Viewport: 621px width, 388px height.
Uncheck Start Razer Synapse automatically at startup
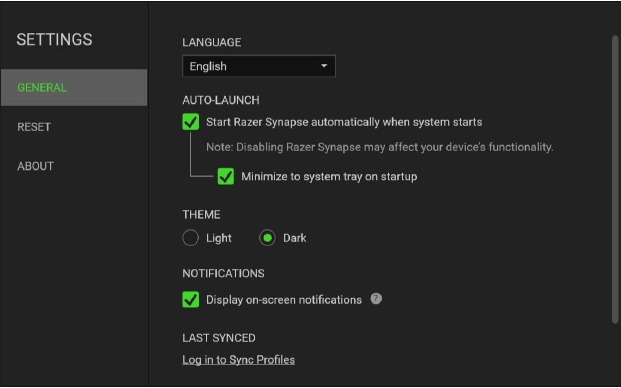(190, 122)
